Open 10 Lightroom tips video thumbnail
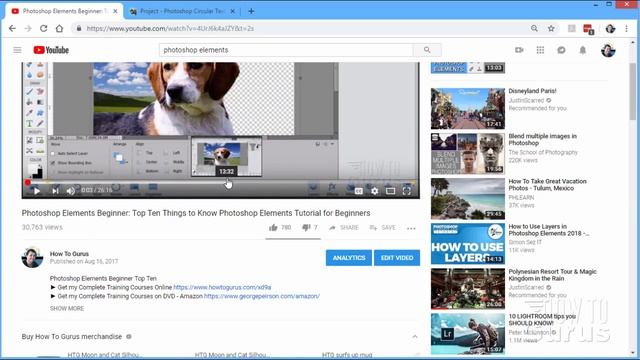The width and height of the screenshot is (640, 360). (x=468, y=333)
